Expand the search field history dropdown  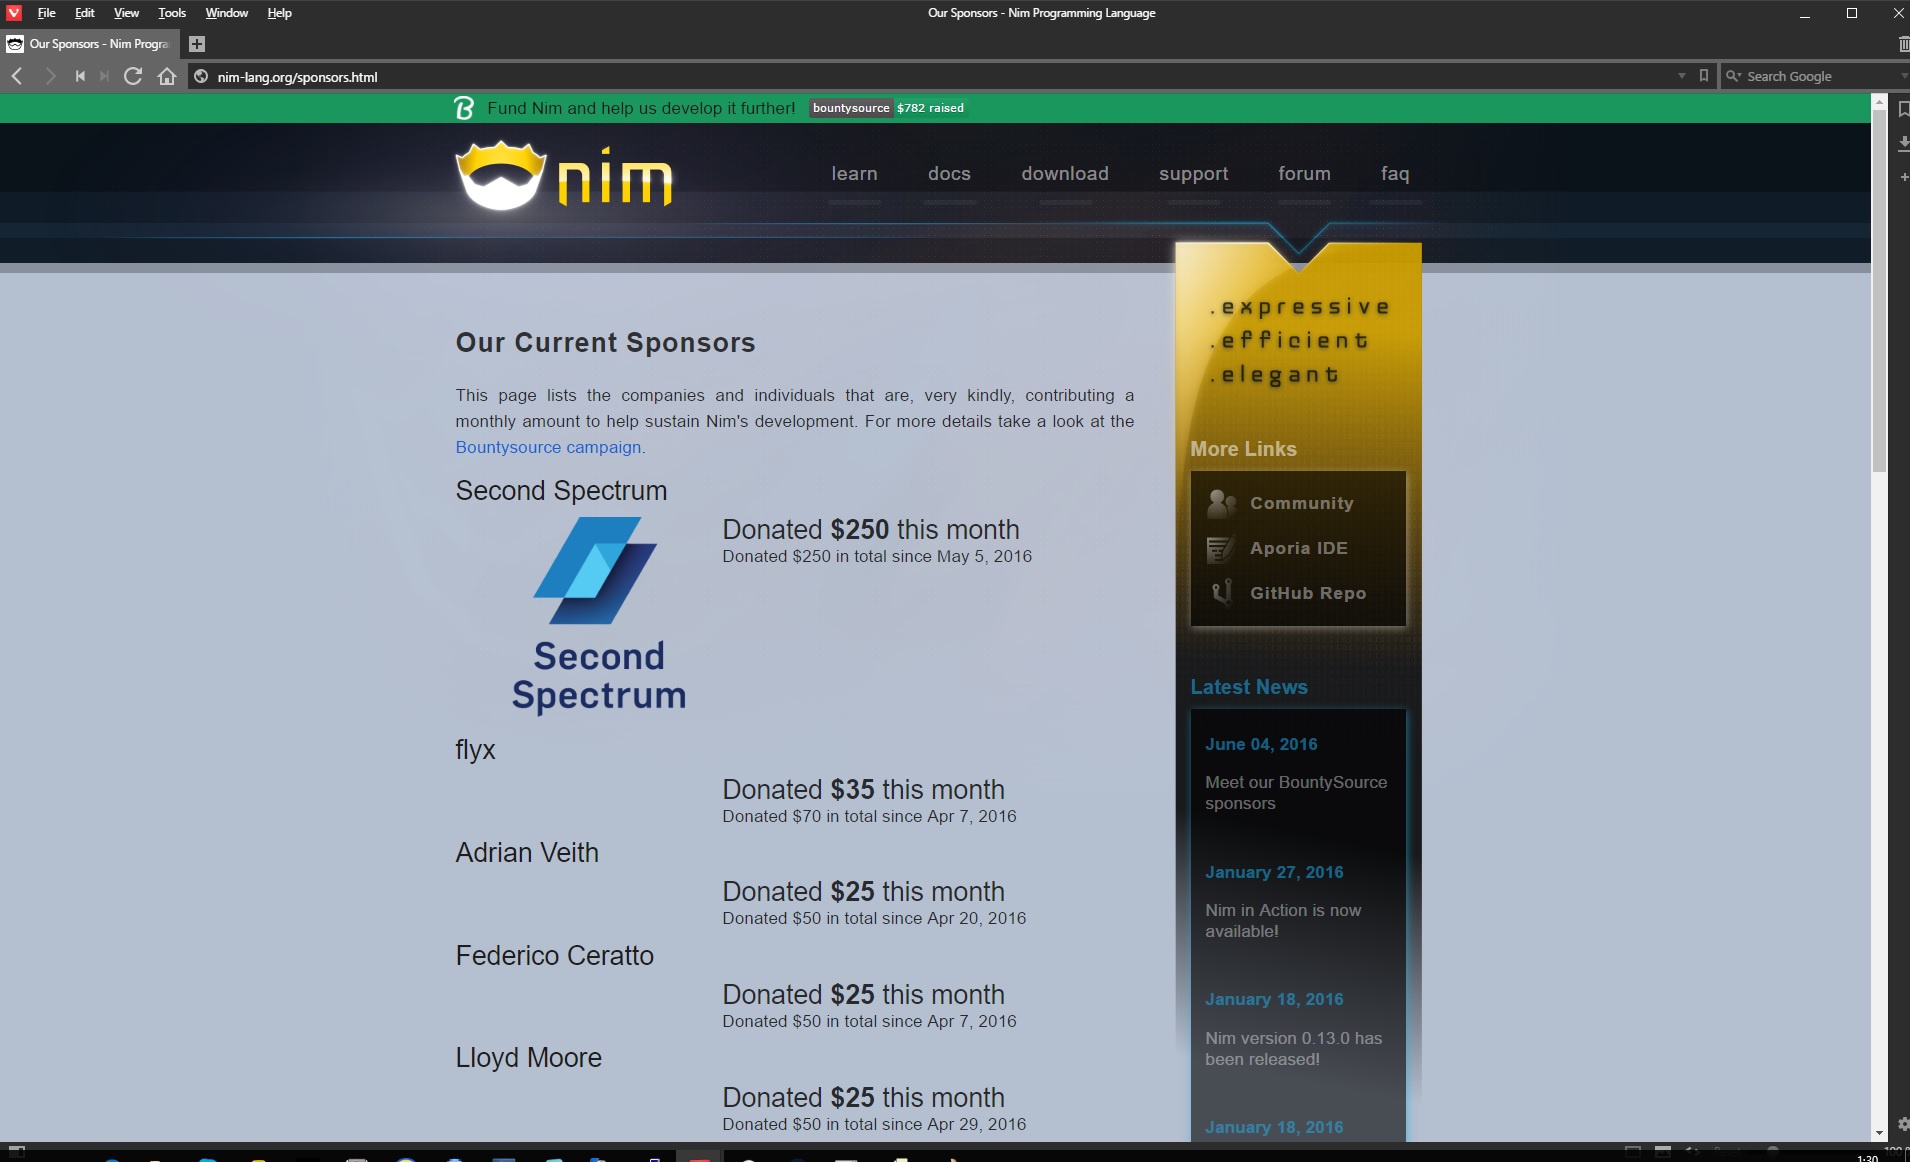(1903, 76)
